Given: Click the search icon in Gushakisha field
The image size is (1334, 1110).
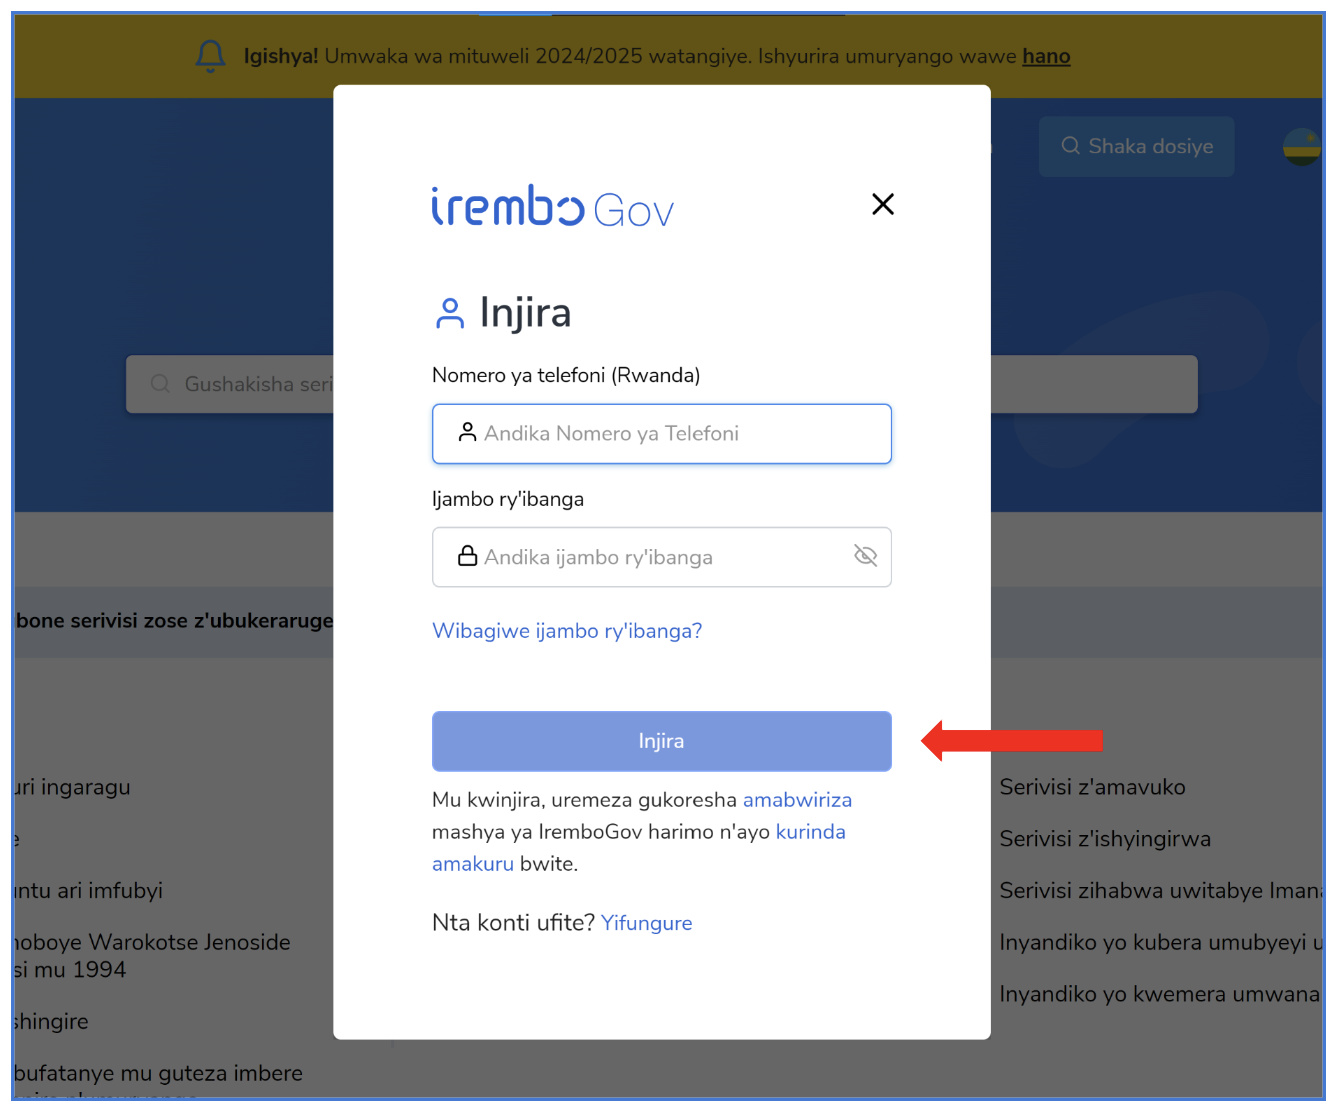Looking at the screenshot, I should coord(160,384).
